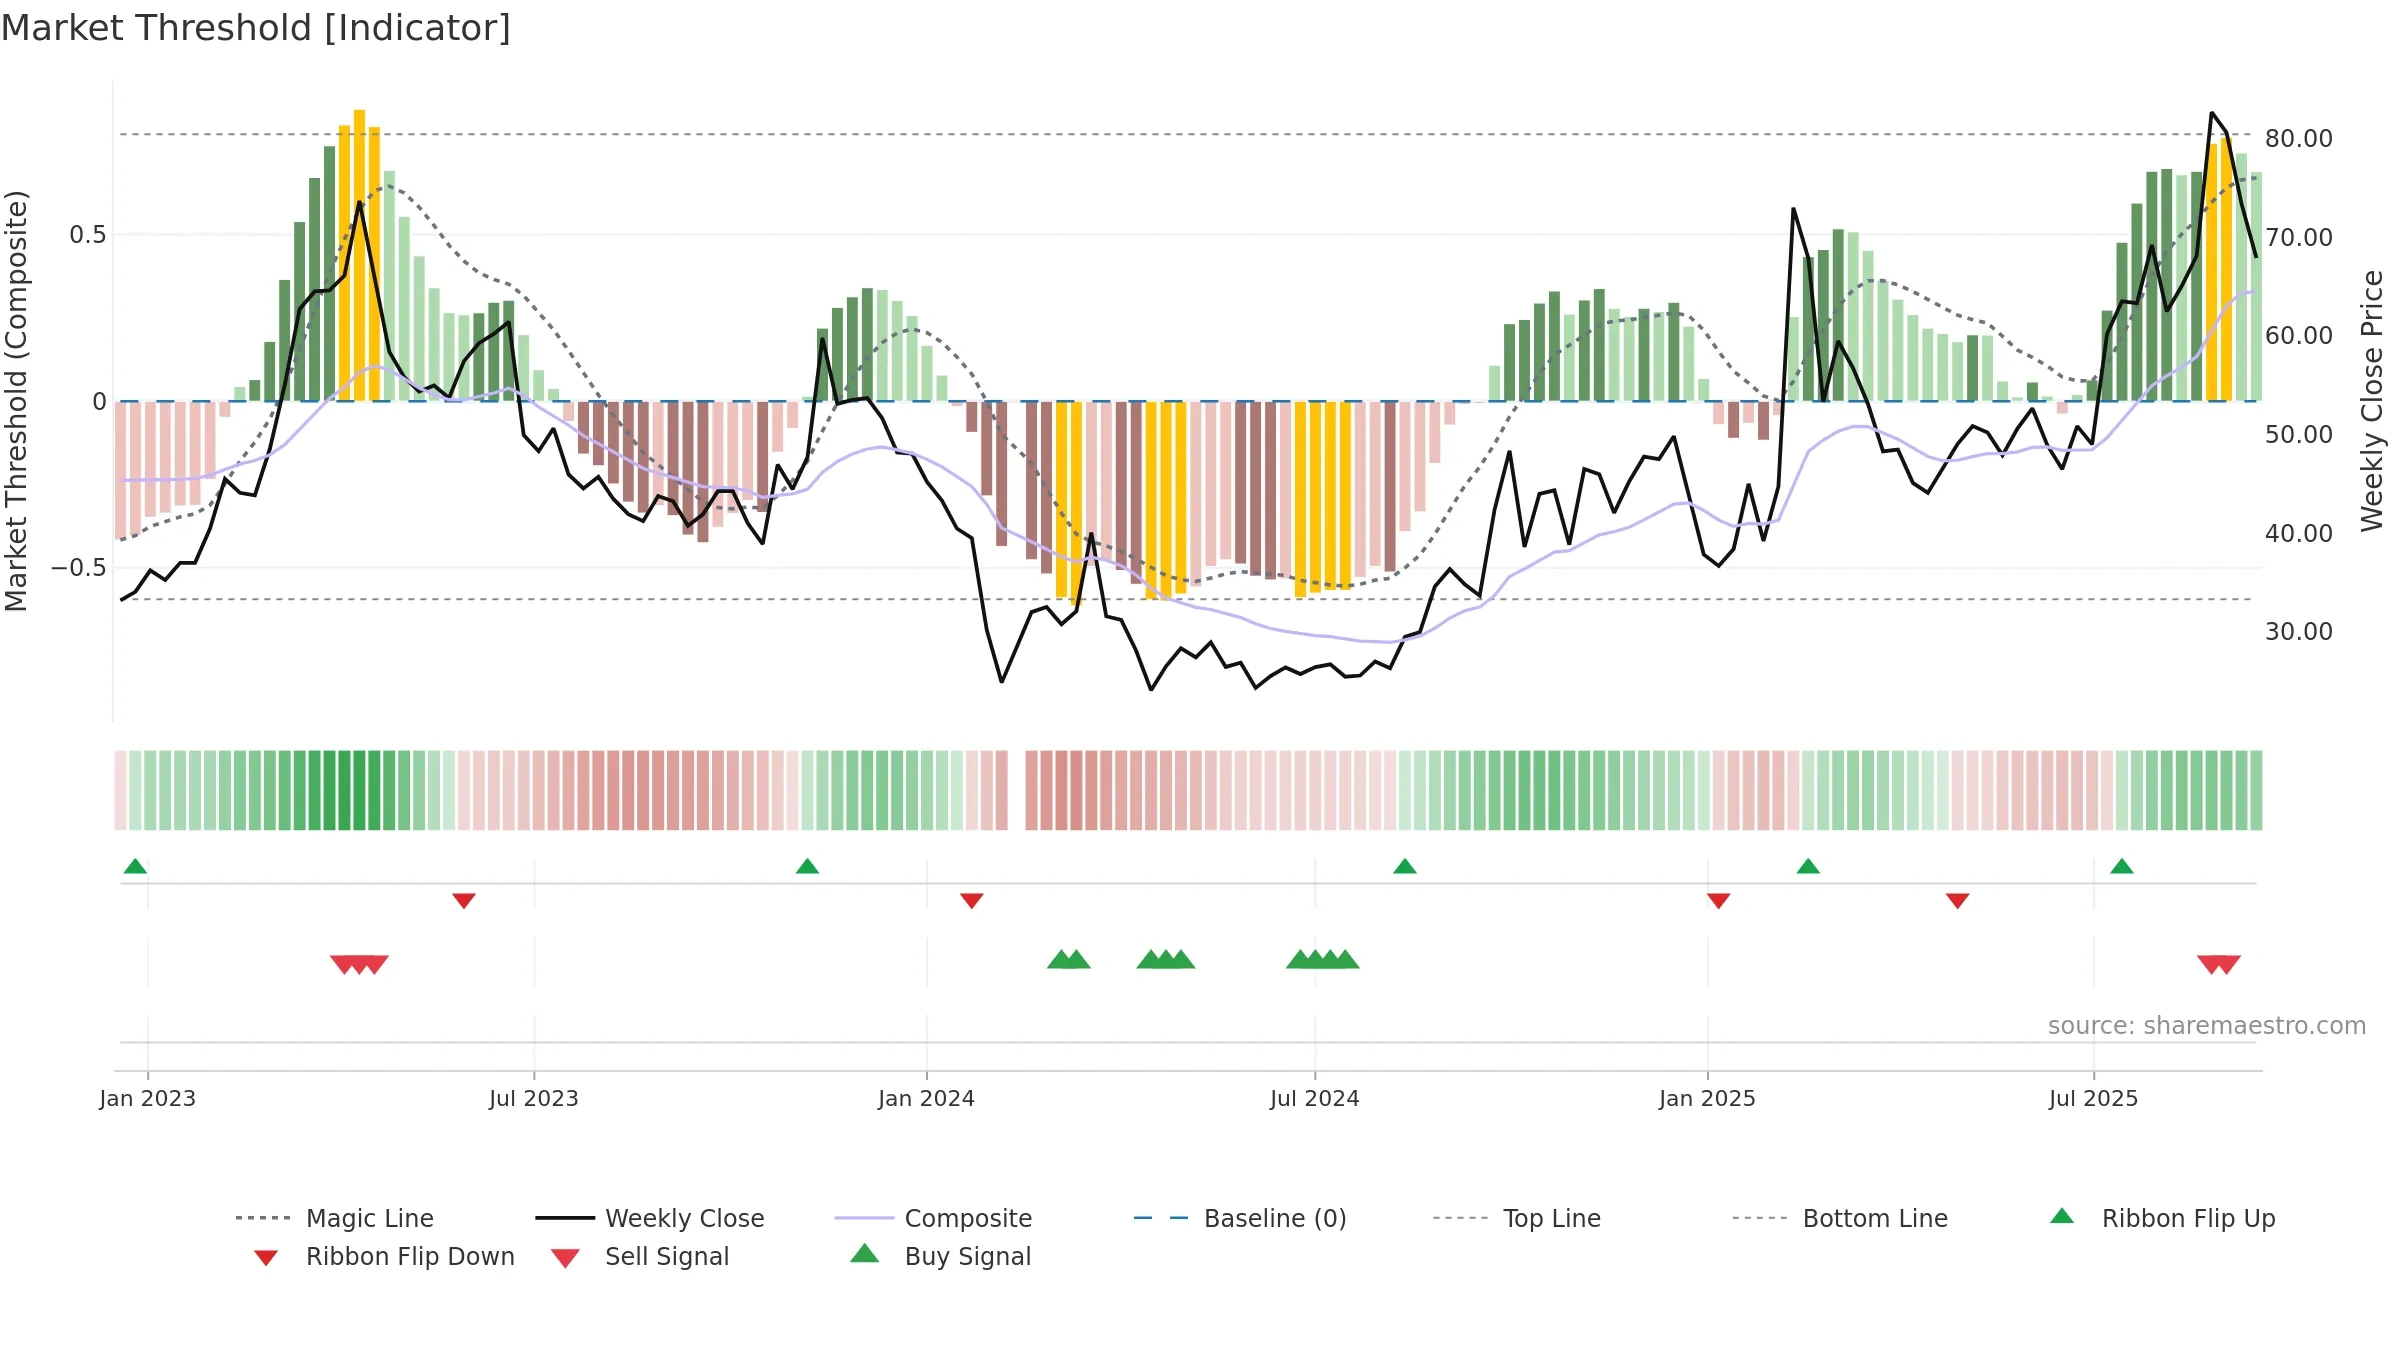Screen dimensions: 2400x1350
Task: Click the tallest yellow bar in spring 2023
Action: click(359, 255)
